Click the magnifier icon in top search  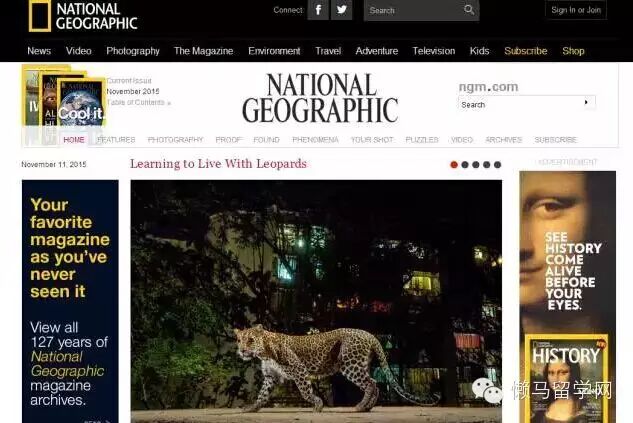(469, 10)
